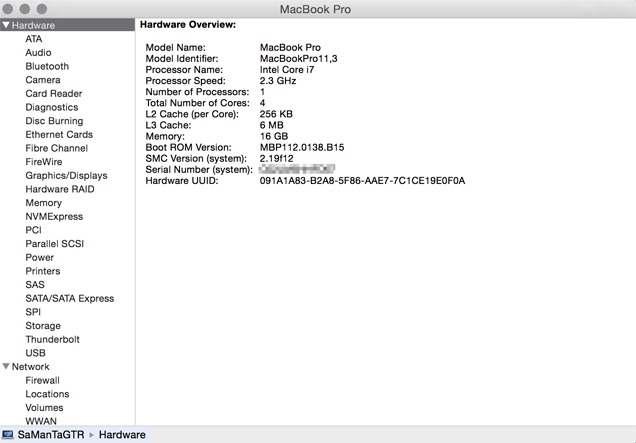
Task: Collapse the Hardware disclosure triangle
Action: [6, 25]
